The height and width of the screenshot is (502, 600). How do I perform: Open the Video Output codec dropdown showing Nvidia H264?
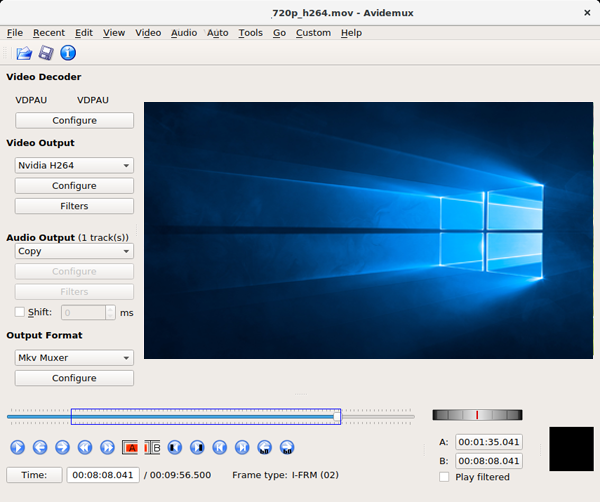point(74,165)
